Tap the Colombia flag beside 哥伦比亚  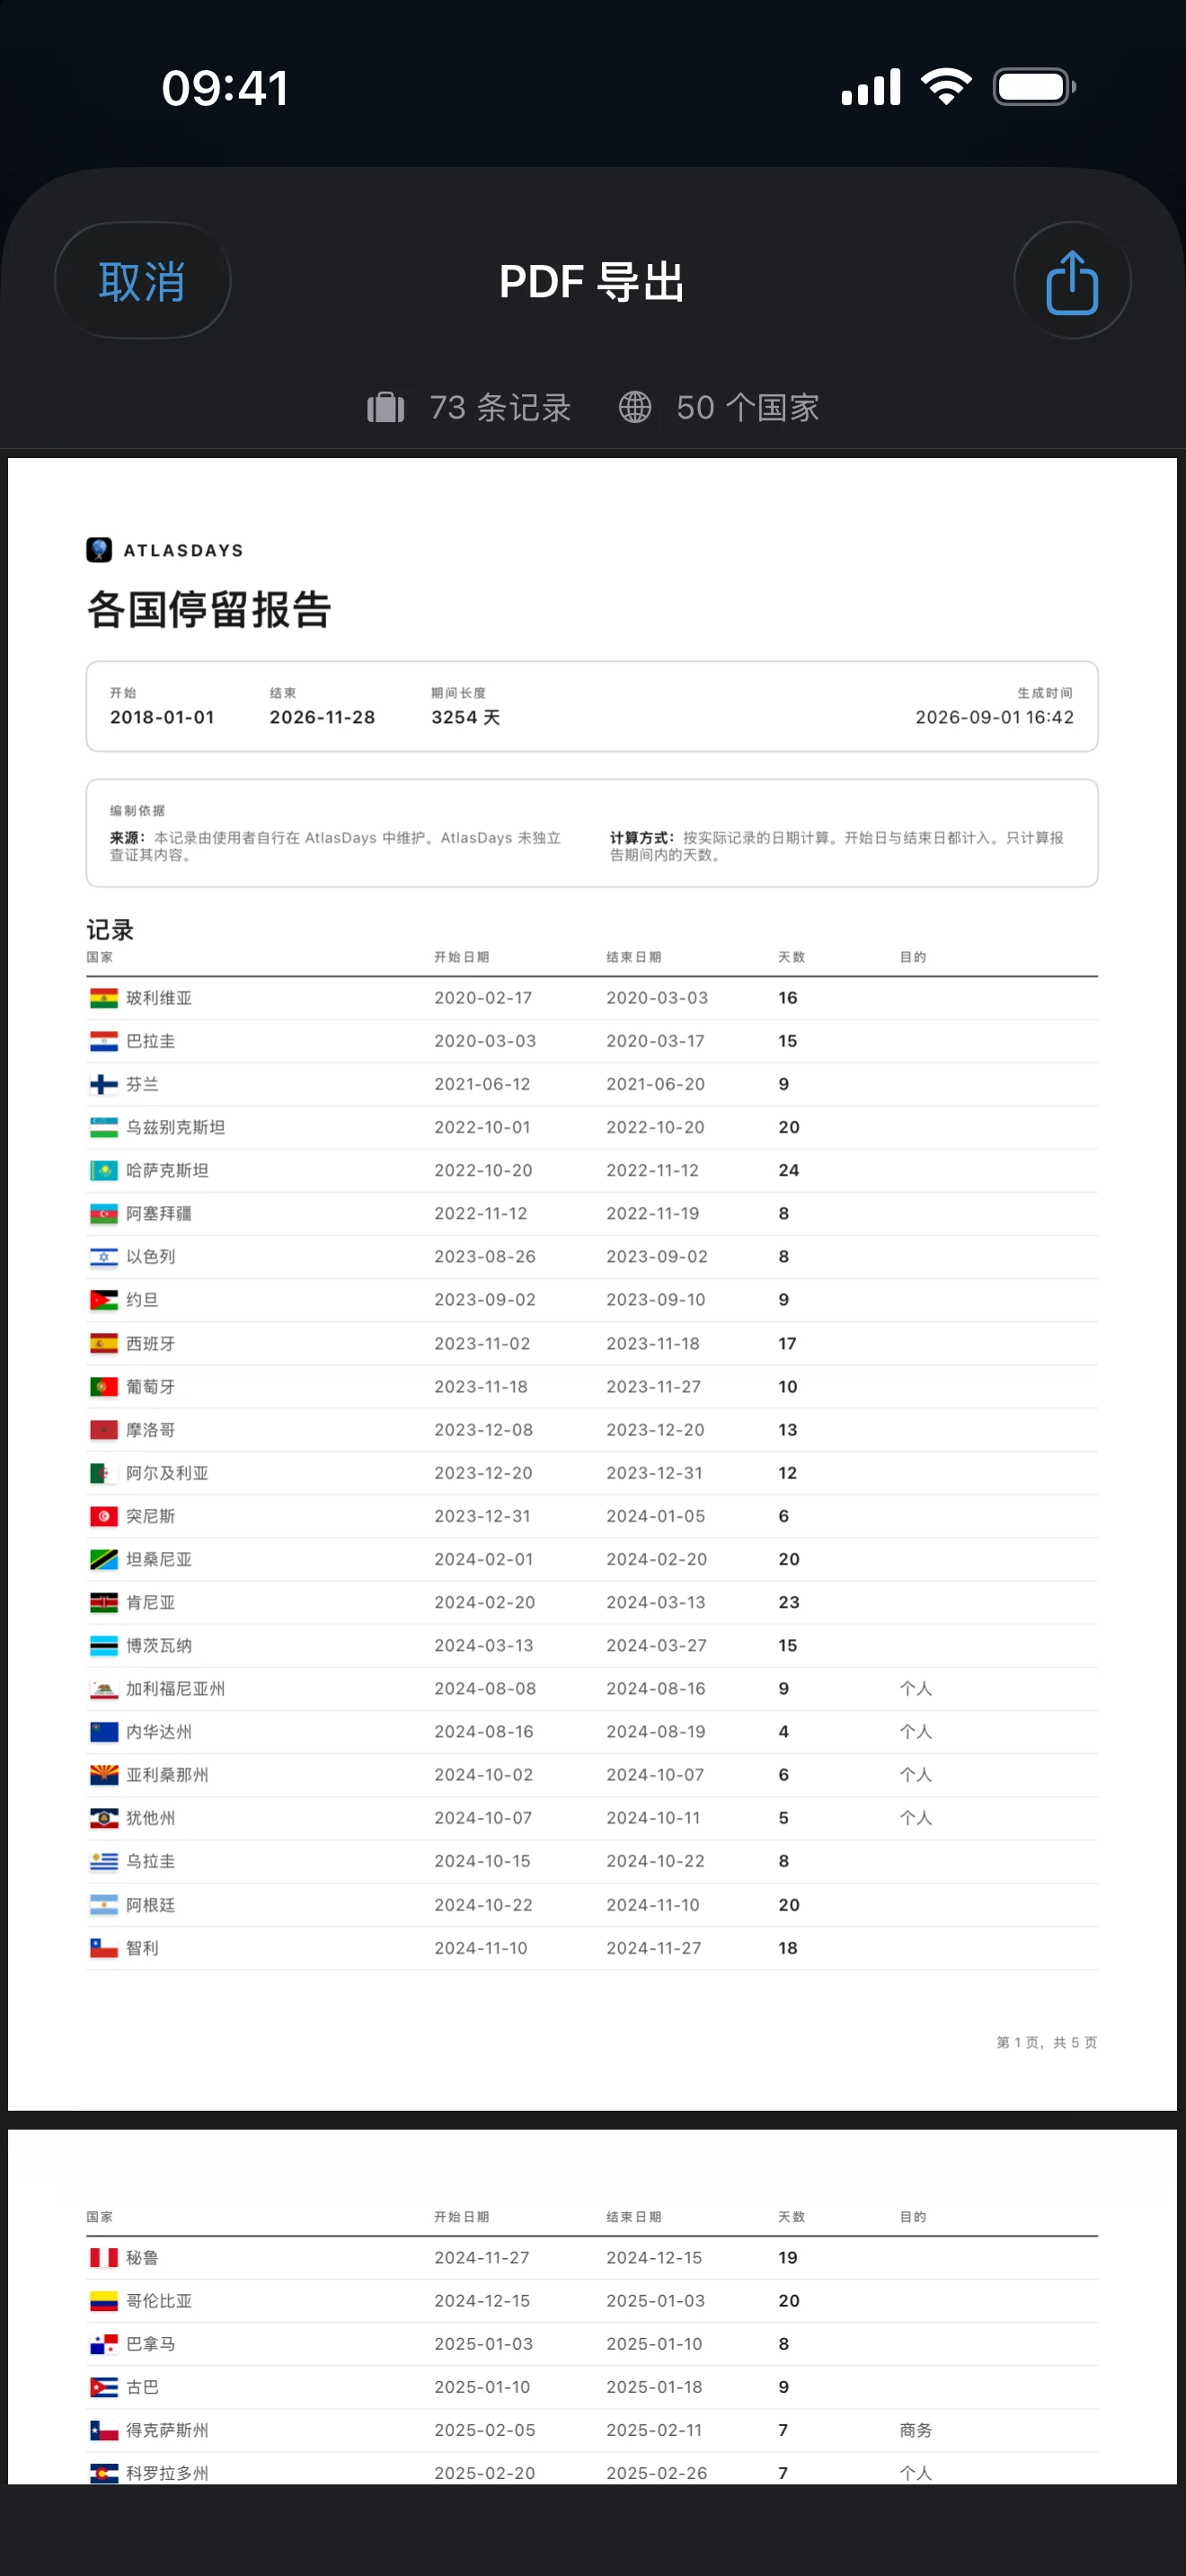104,2301
